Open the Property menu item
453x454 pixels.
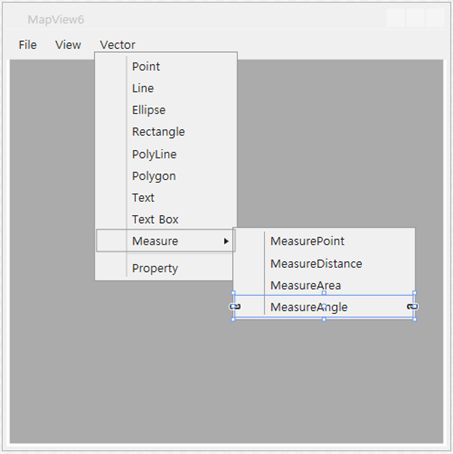coord(165,268)
